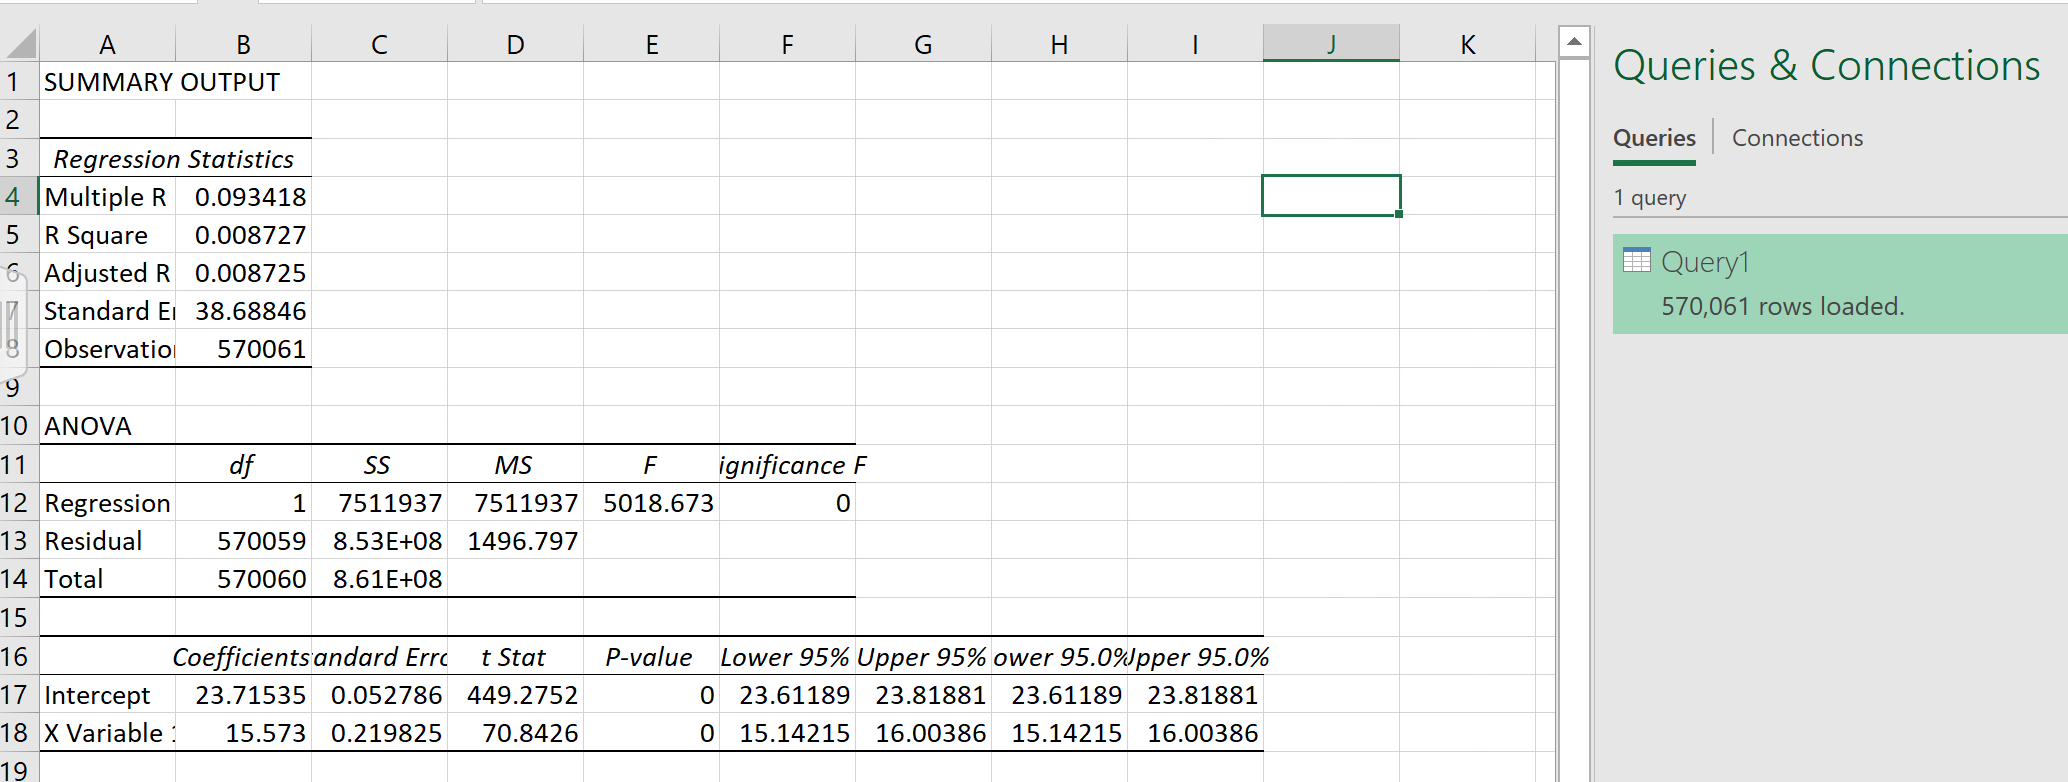Click the Intercept label cell
Screen dimensions: 2068x782
[x=108, y=694]
